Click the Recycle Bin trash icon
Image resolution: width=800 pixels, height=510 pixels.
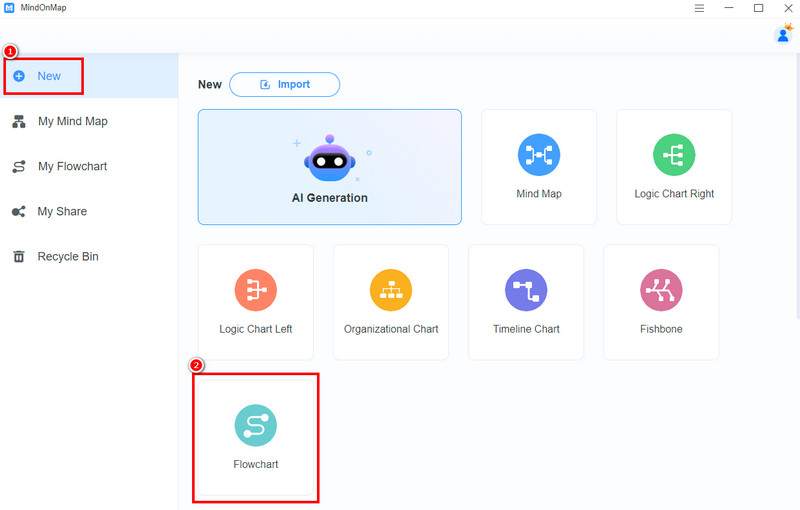pos(18,256)
